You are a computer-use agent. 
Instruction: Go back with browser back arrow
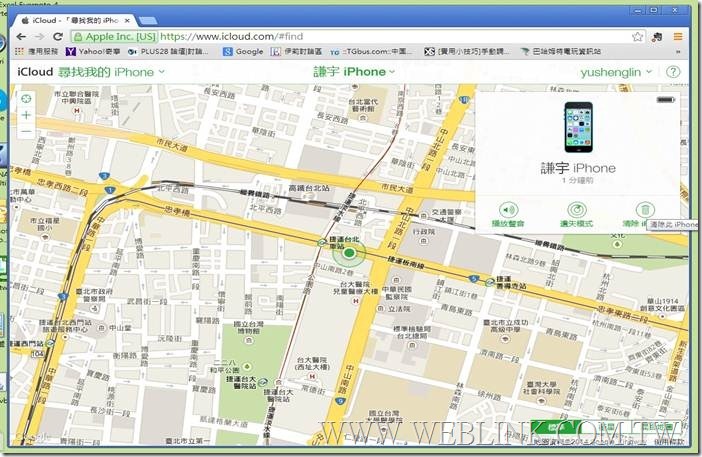coord(24,35)
